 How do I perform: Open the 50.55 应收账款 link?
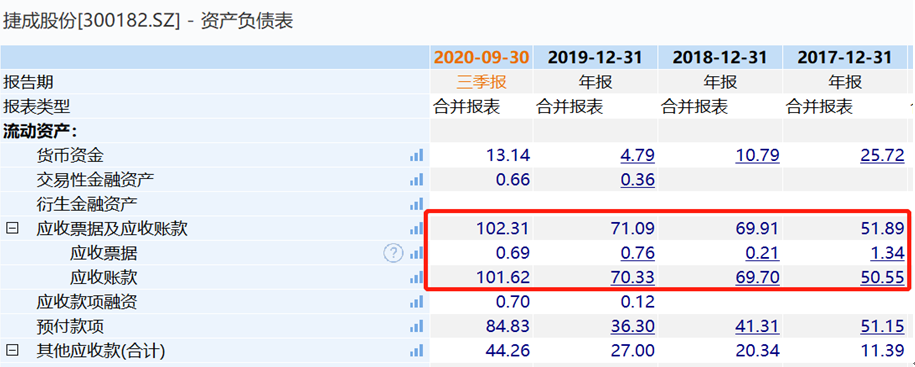click(882, 278)
